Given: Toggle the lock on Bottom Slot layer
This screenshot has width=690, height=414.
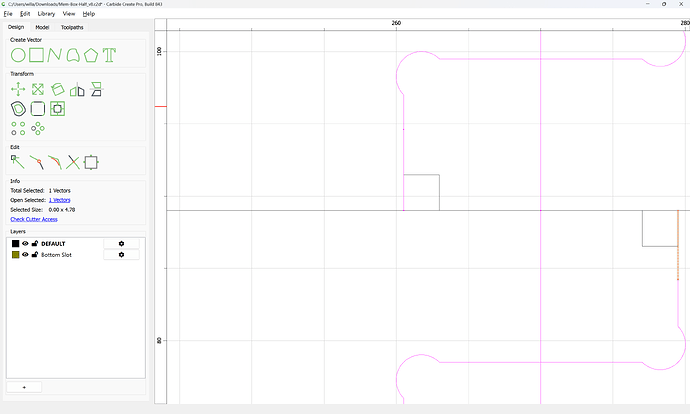Looking at the screenshot, I should point(35,255).
